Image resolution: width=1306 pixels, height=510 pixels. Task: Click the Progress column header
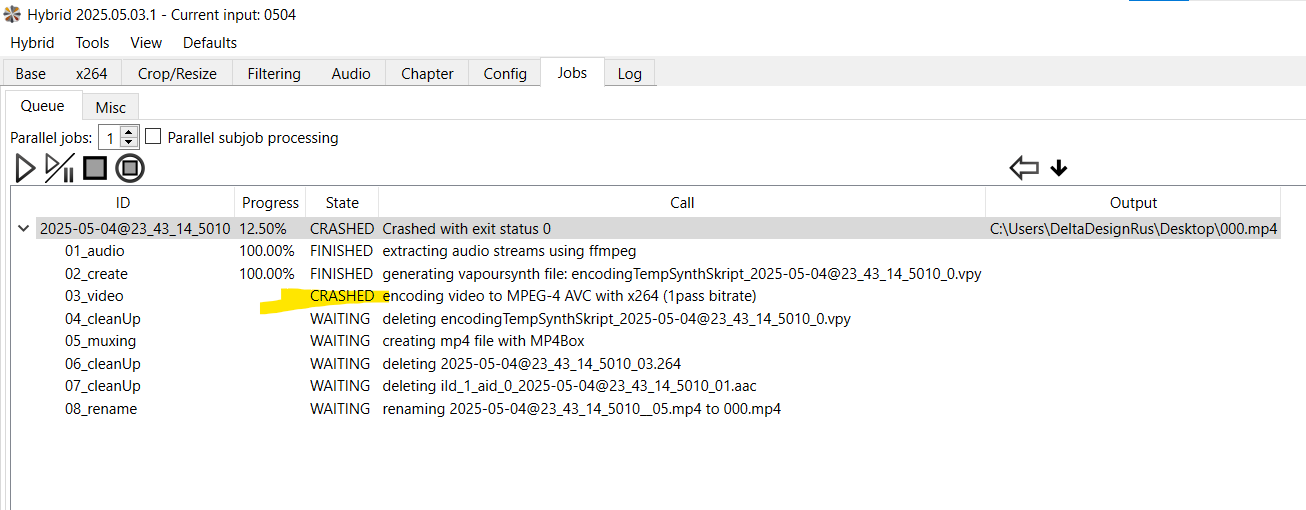point(270,203)
